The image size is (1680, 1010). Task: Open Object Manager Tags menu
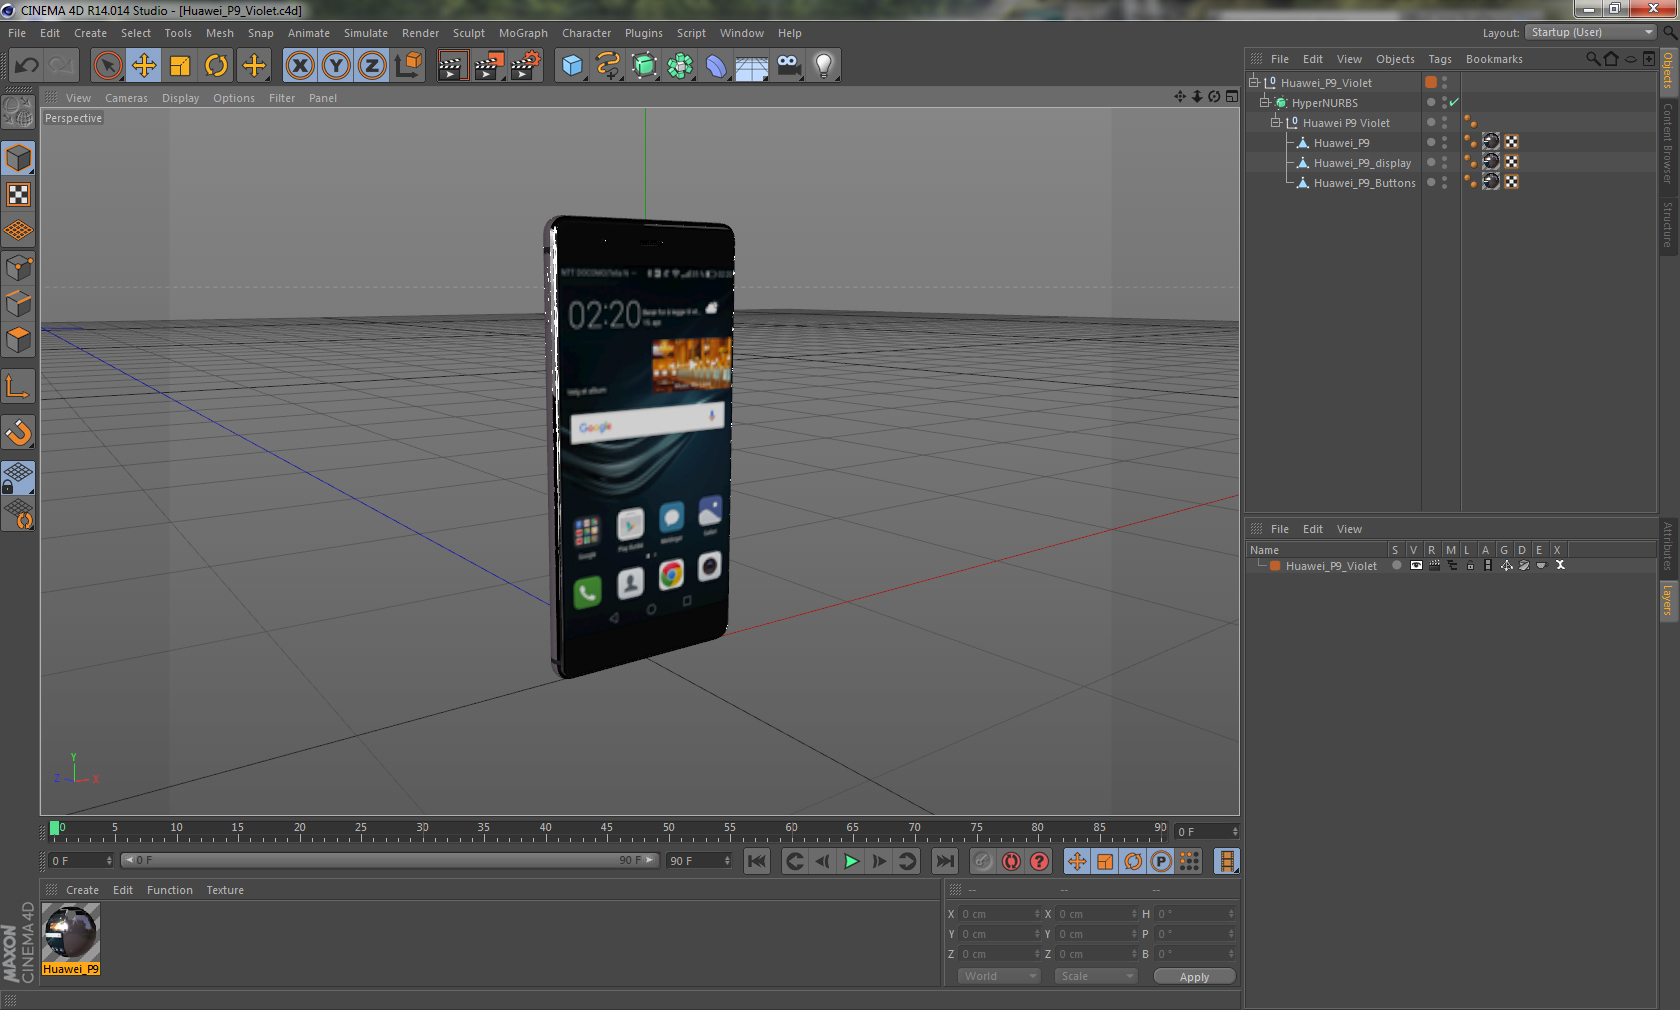(x=1439, y=59)
